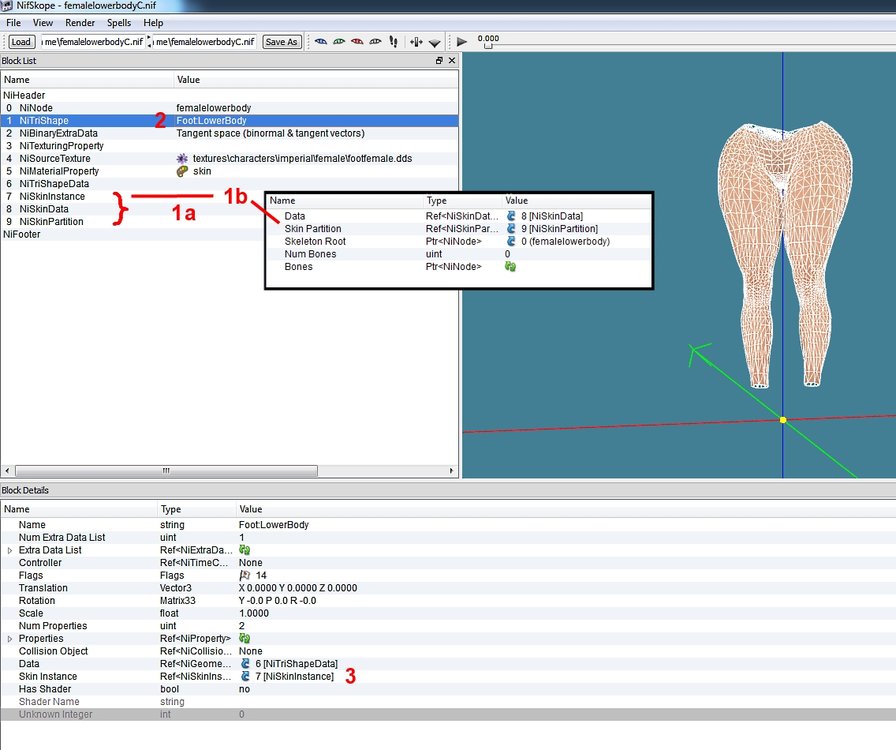The height and width of the screenshot is (750, 896).
Task: Expand the Extra Data List row
Action: tap(10, 550)
